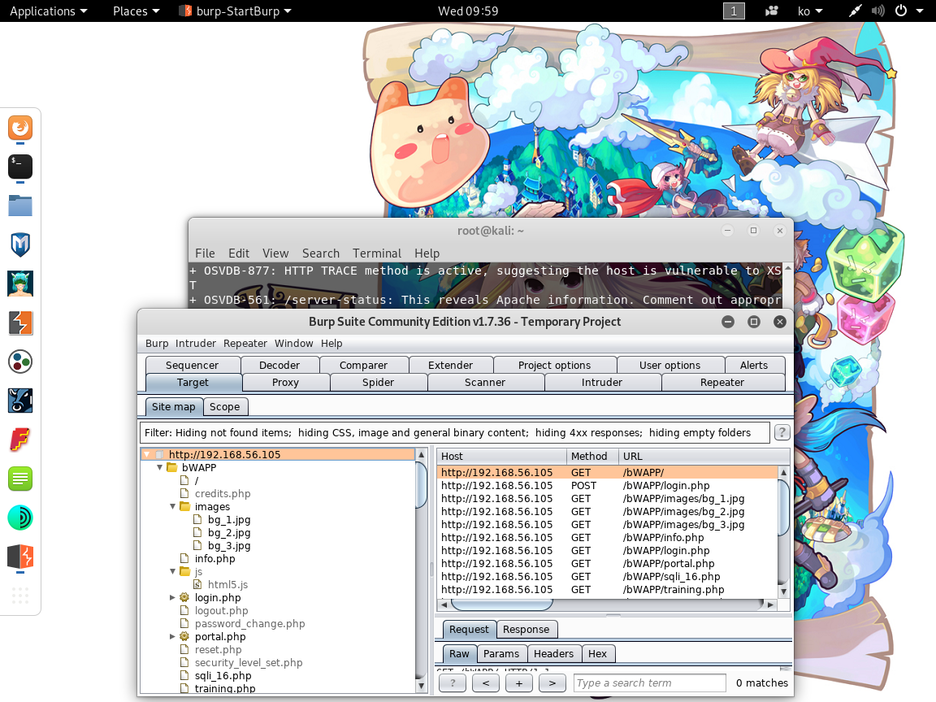Switch to the Response tab
The width and height of the screenshot is (936, 702).
(x=526, y=629)
